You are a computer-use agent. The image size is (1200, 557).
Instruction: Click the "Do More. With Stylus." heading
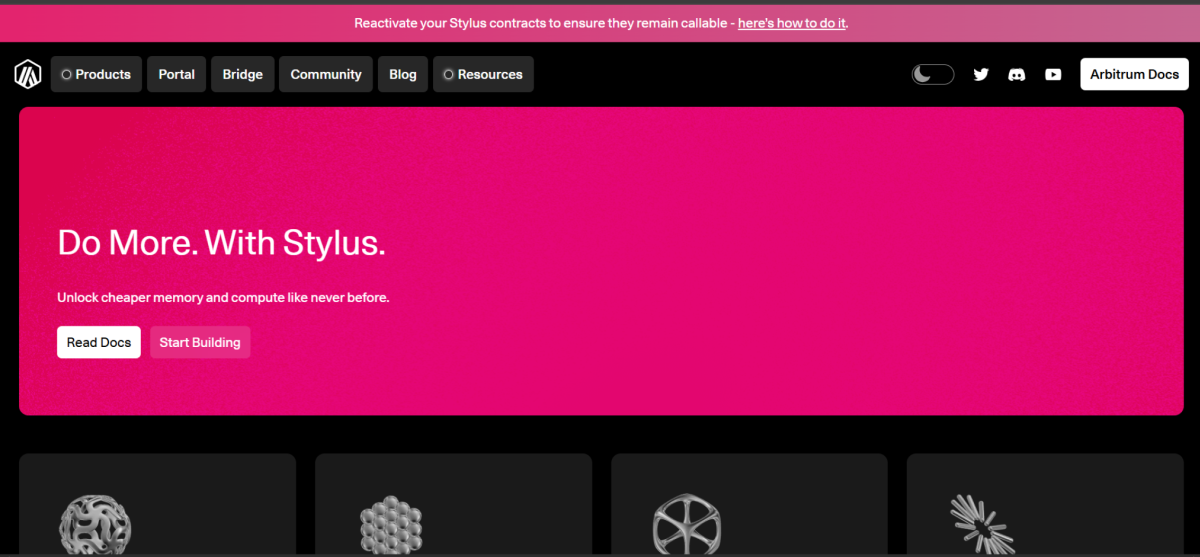click(x=221, y=243)
